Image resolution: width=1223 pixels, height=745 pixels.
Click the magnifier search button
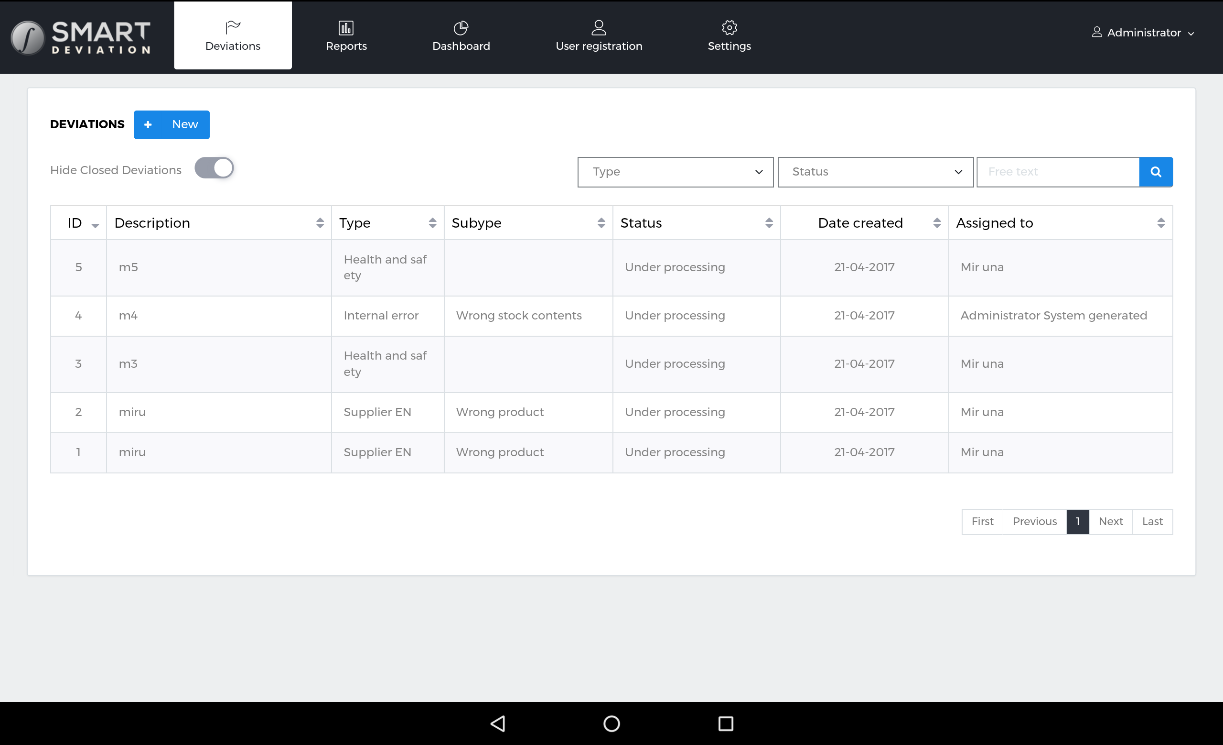tap(1156, 172)
